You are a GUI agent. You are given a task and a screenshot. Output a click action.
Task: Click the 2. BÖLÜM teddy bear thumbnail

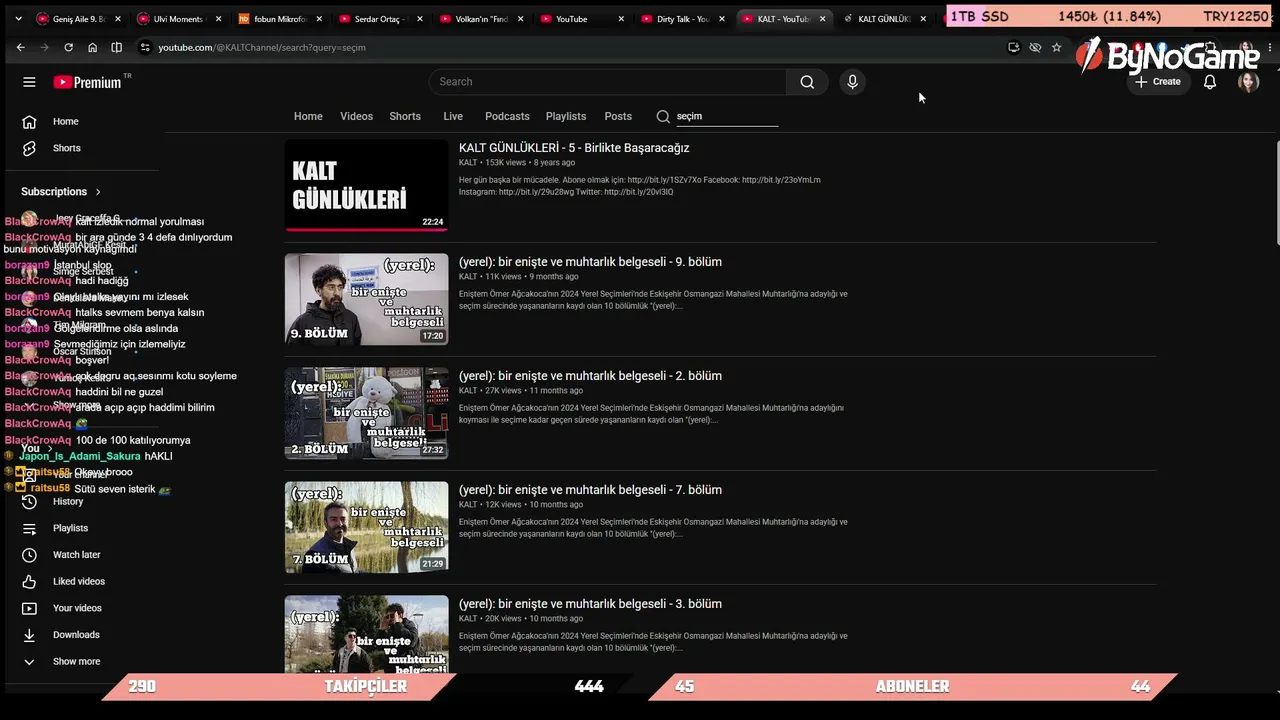click(x=366, y=413)
